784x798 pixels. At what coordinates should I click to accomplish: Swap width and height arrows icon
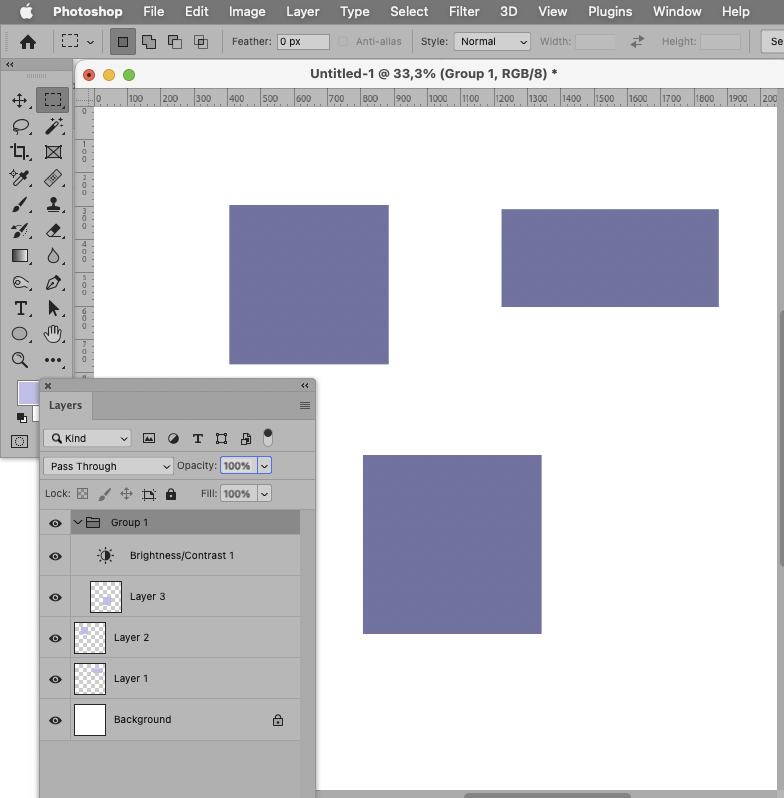tap(637, 41)
